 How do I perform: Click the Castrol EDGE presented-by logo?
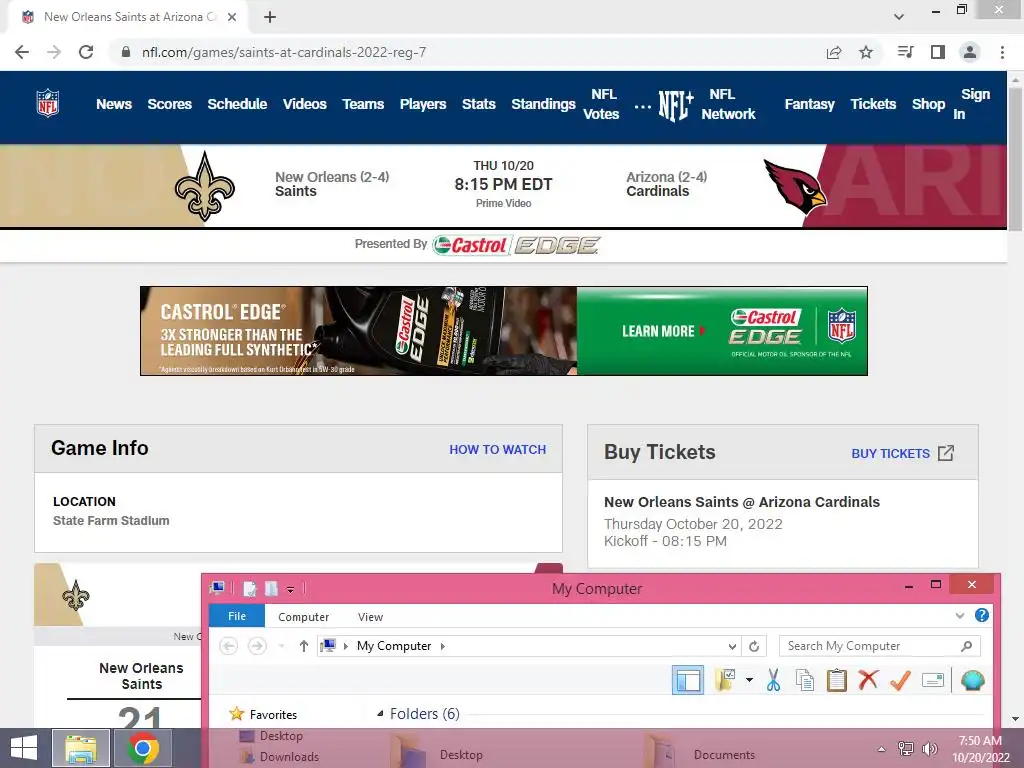[516, 245]
